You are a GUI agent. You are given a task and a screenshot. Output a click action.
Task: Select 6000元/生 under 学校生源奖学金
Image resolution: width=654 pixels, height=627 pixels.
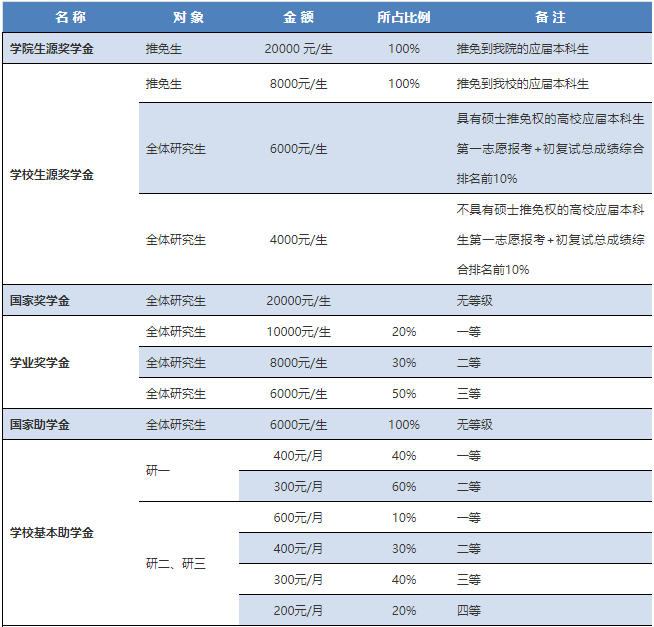pos(298,149)
